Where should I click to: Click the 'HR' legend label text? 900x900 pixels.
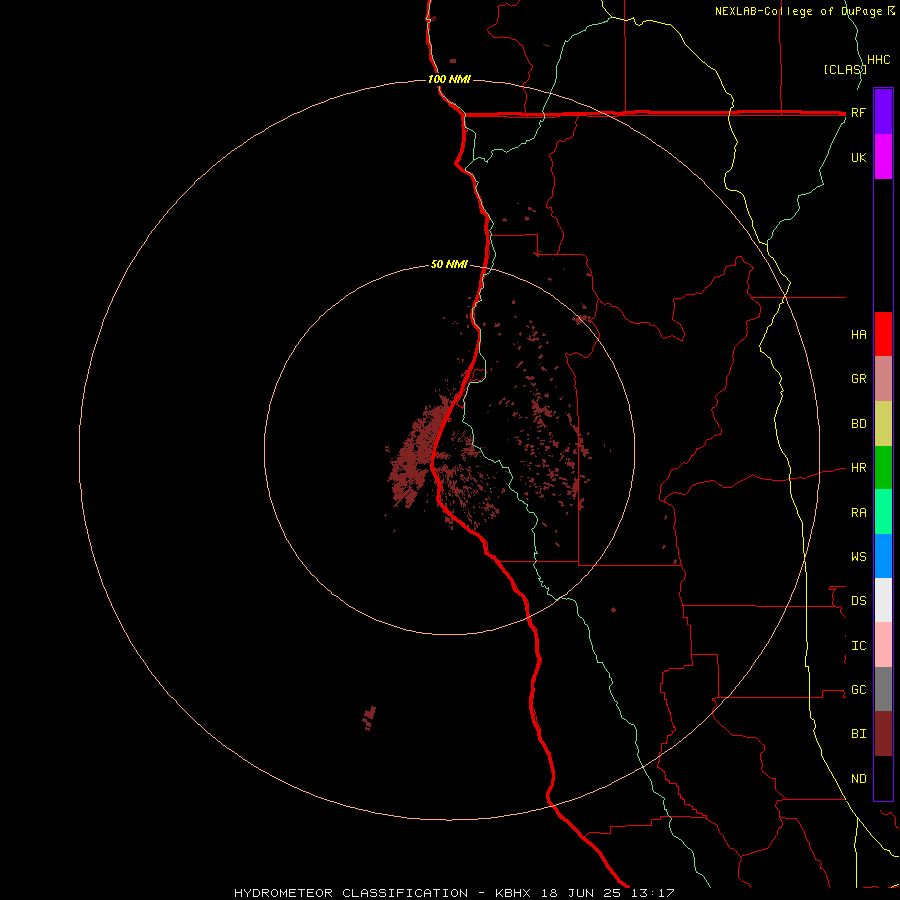[858, 468]
